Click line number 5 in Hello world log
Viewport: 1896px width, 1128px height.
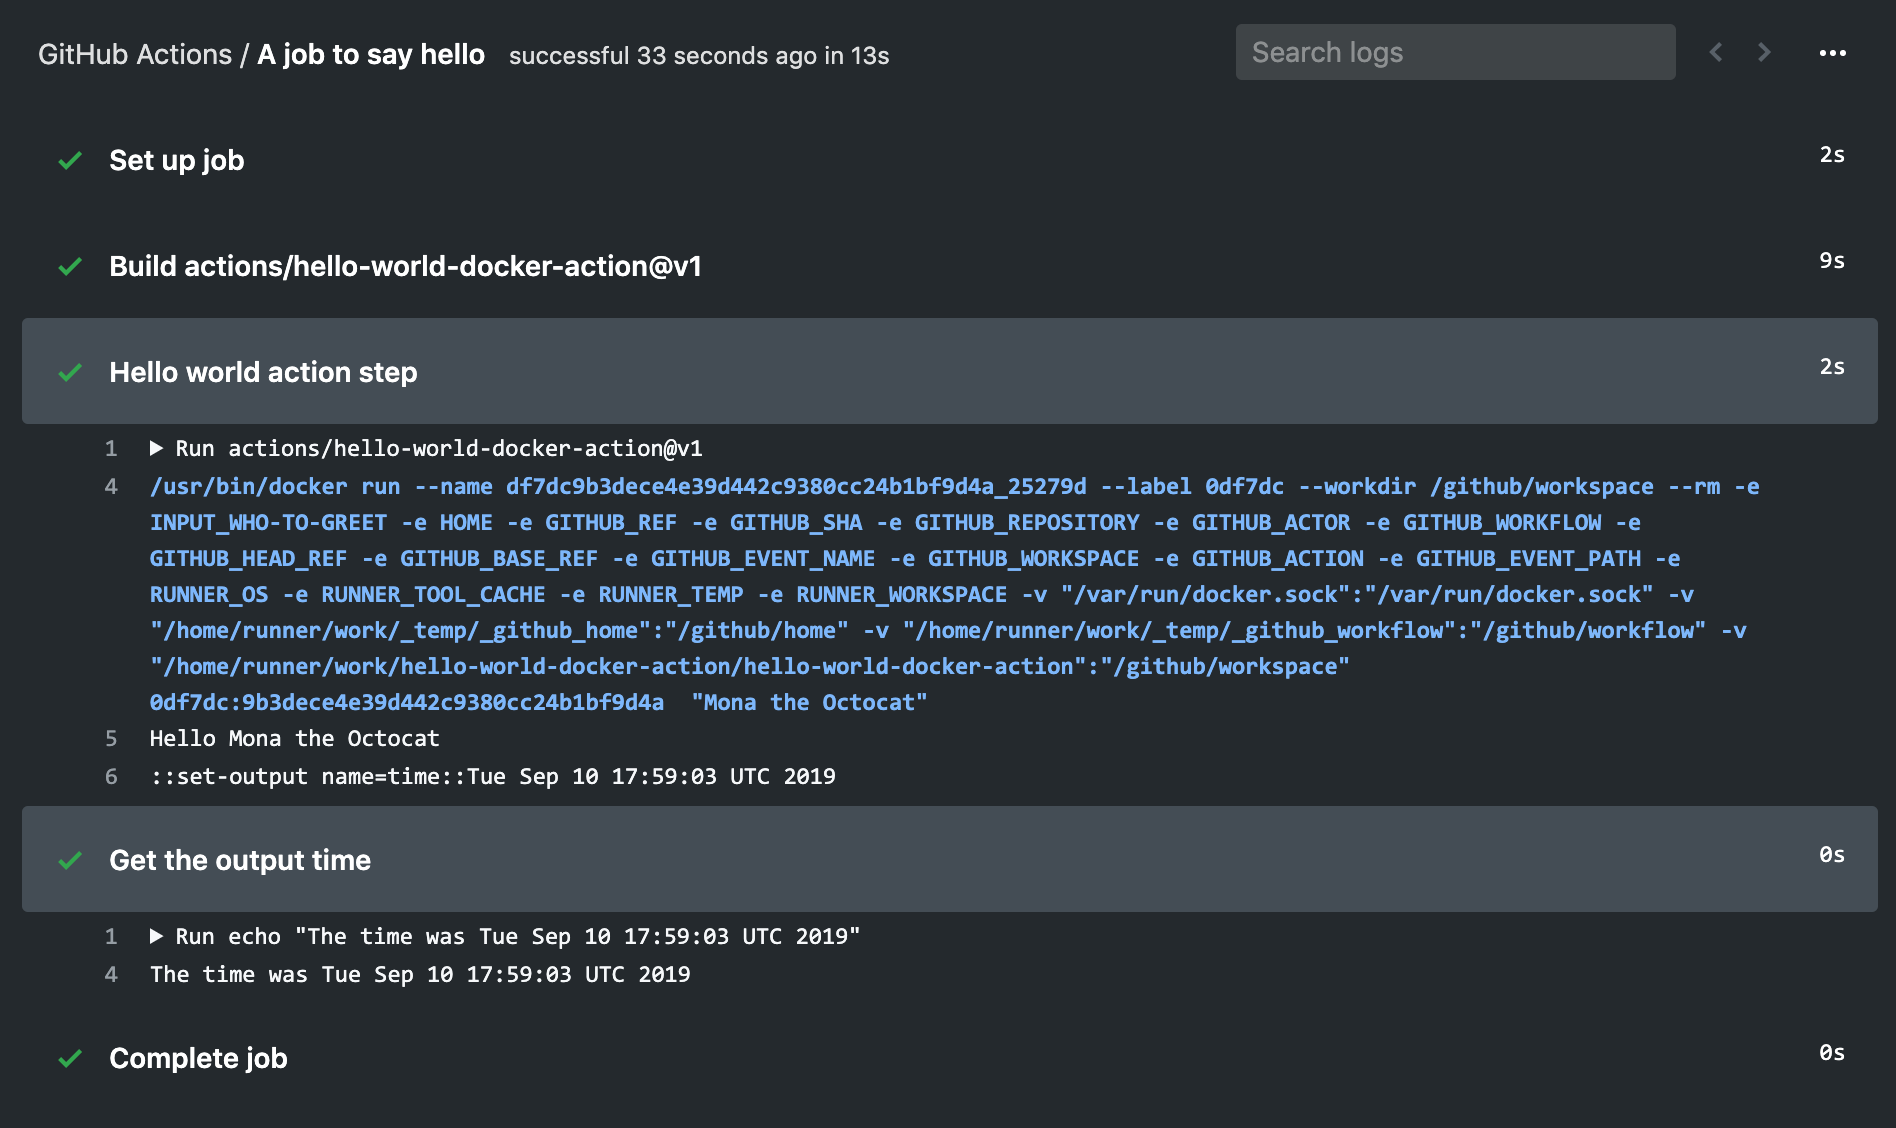coord(111,738)
